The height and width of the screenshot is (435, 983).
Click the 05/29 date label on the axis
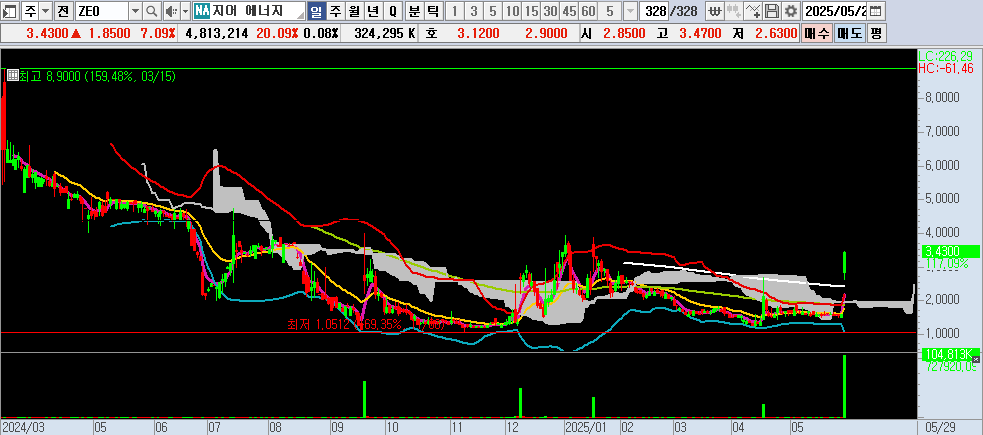pyautogui.click(x=940, y=427)
